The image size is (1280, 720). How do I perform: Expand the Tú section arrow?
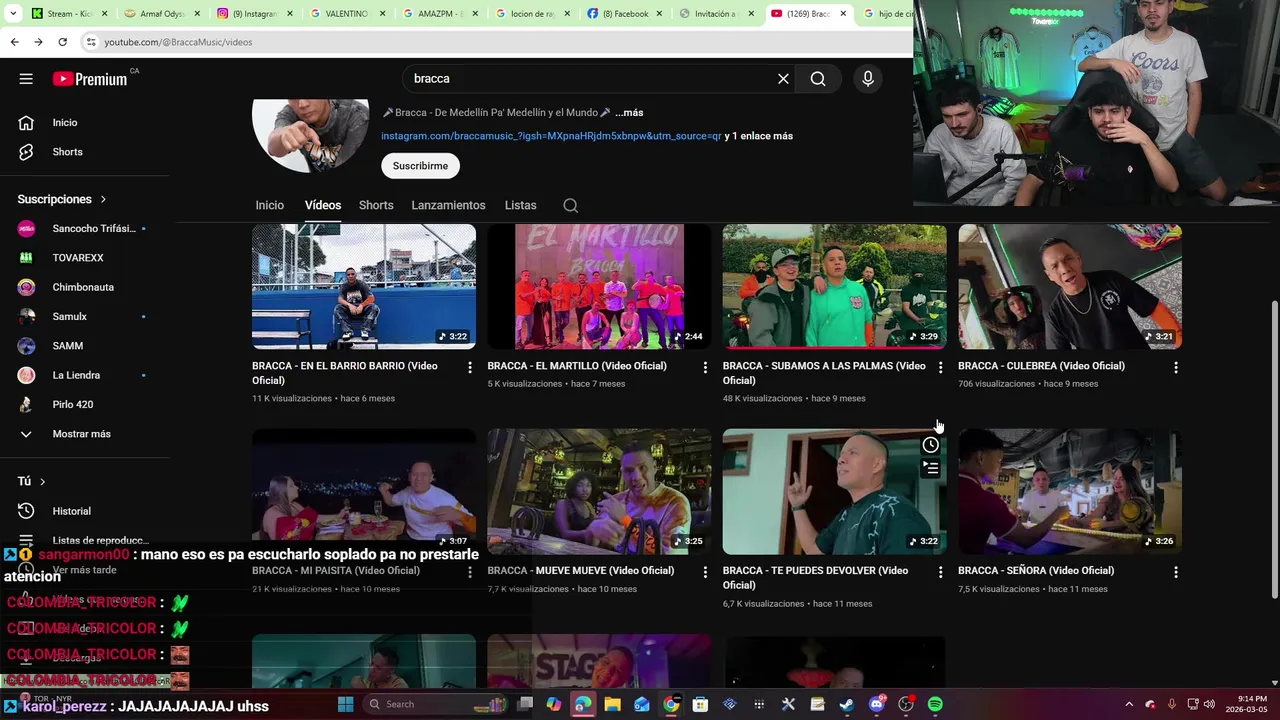click(42, 482)
